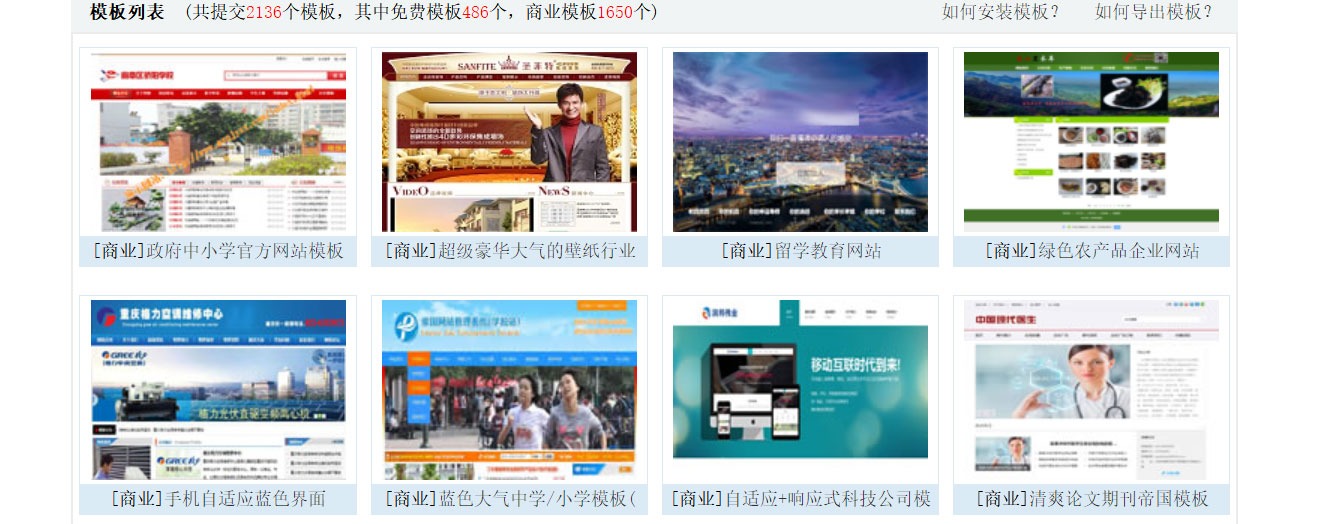Open the 自适应+响应式科技公司 template thumbnail
The image size is (1318, 524).
tap(800, 390)
